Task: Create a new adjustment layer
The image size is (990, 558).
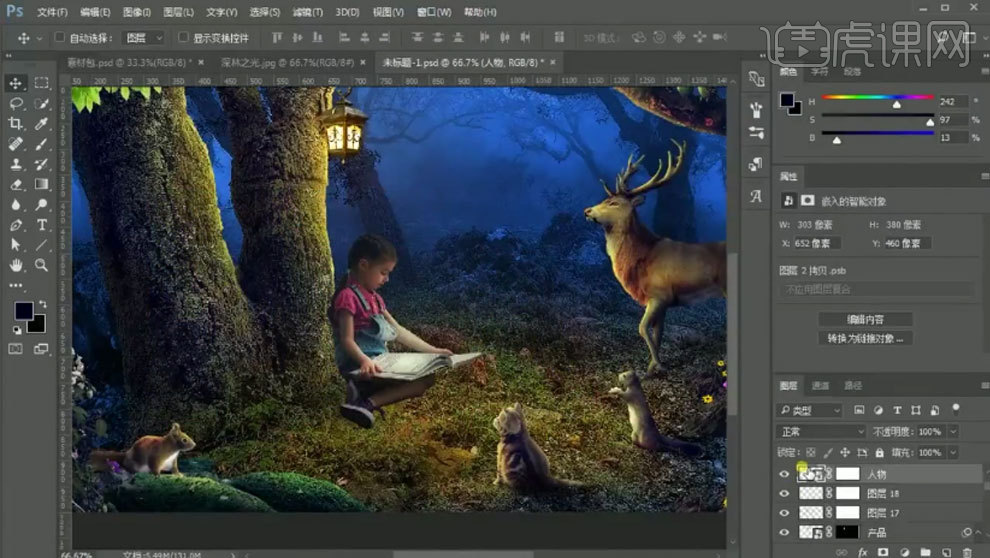Action: click(904, 552)
